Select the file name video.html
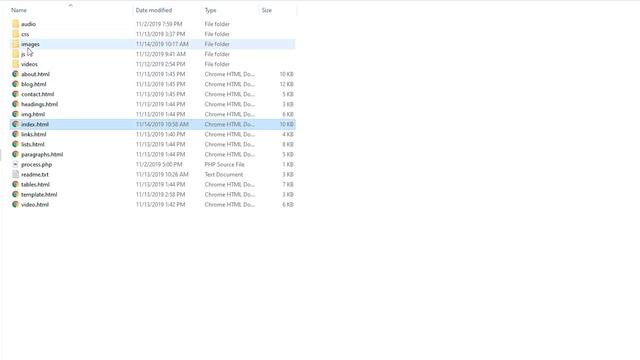The image size is (640, 360). 35,204
